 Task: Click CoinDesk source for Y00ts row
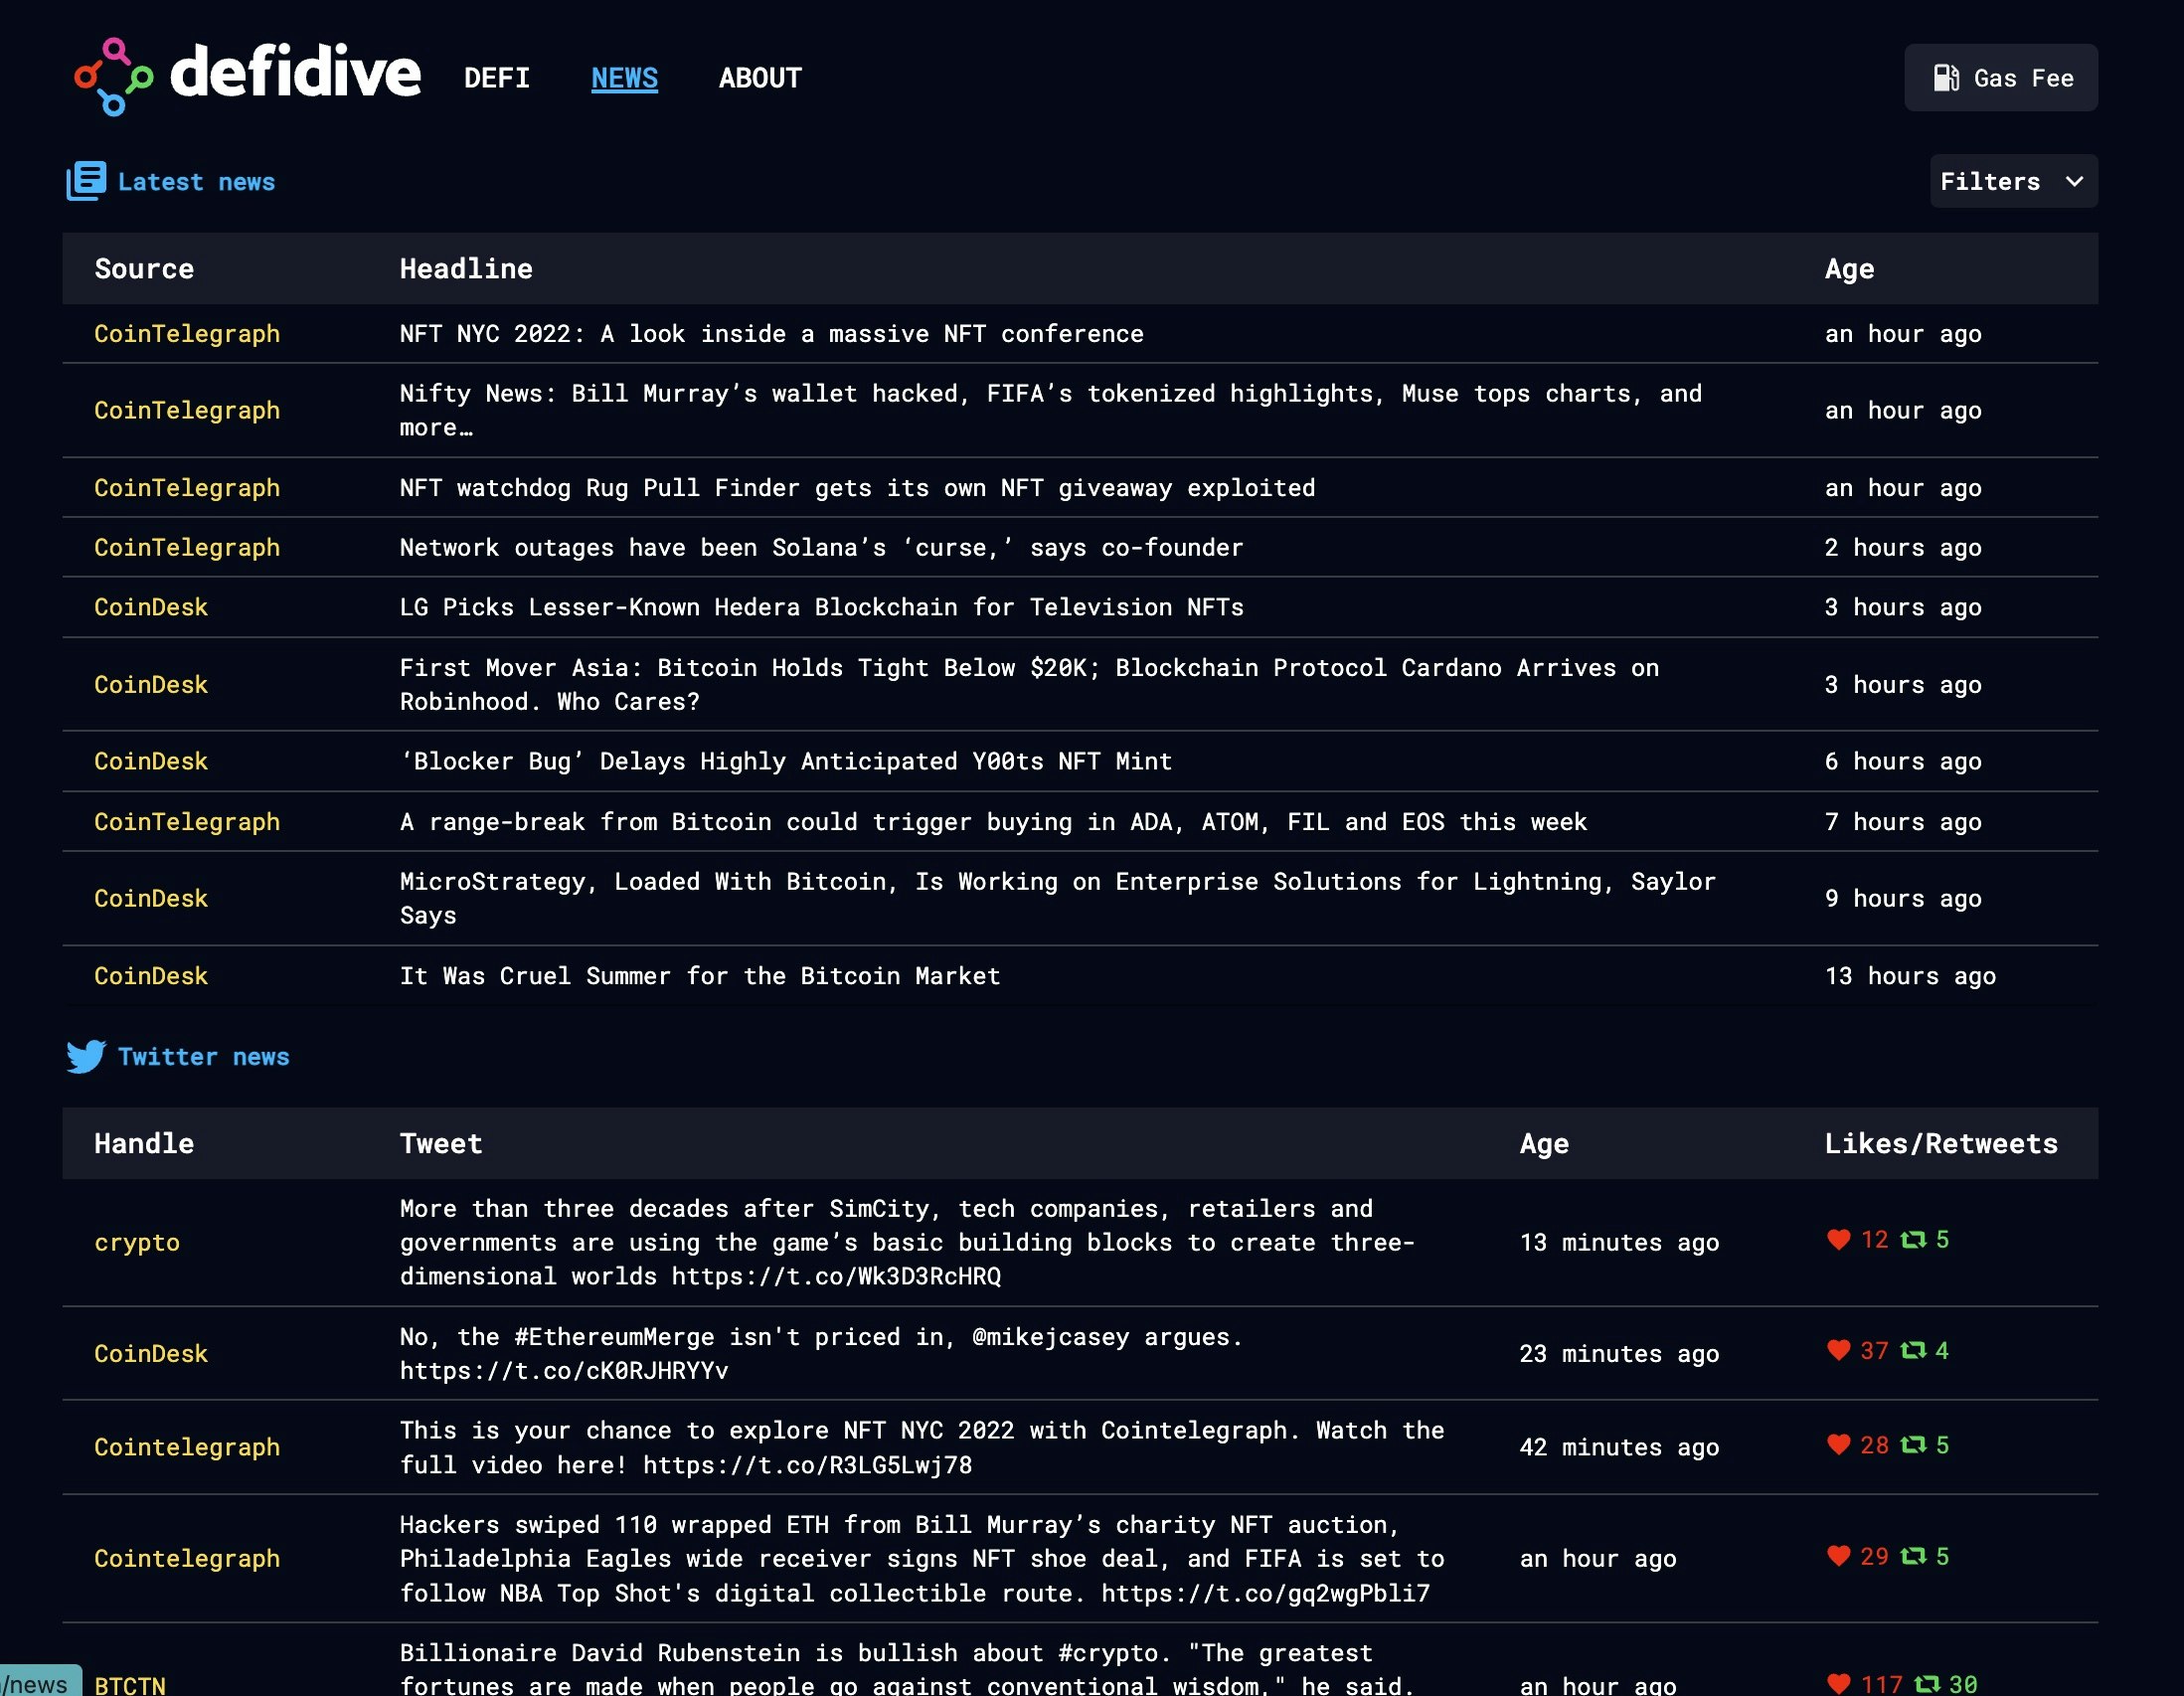pyautogui.click(x=151, y=762)
